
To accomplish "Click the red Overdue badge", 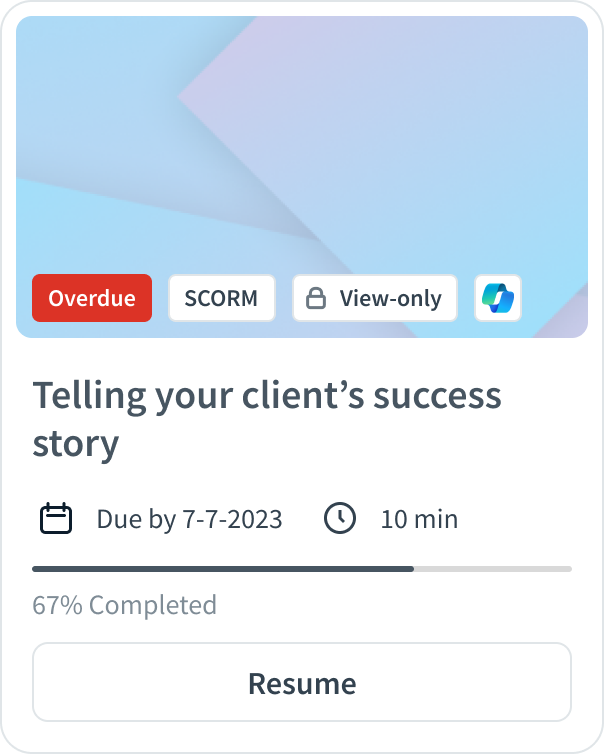I will pyautogui.click(x=92, y=298).
